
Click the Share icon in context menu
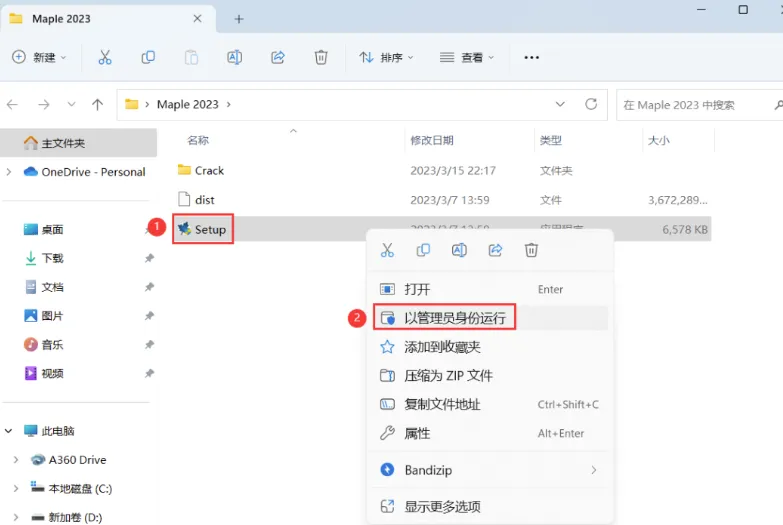click(495, 250)
